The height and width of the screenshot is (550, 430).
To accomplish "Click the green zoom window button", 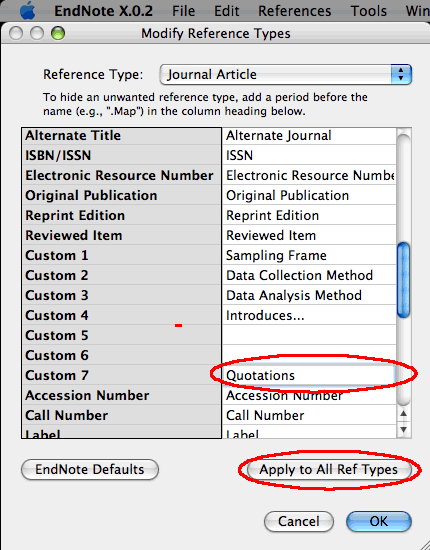I will 58,34.
